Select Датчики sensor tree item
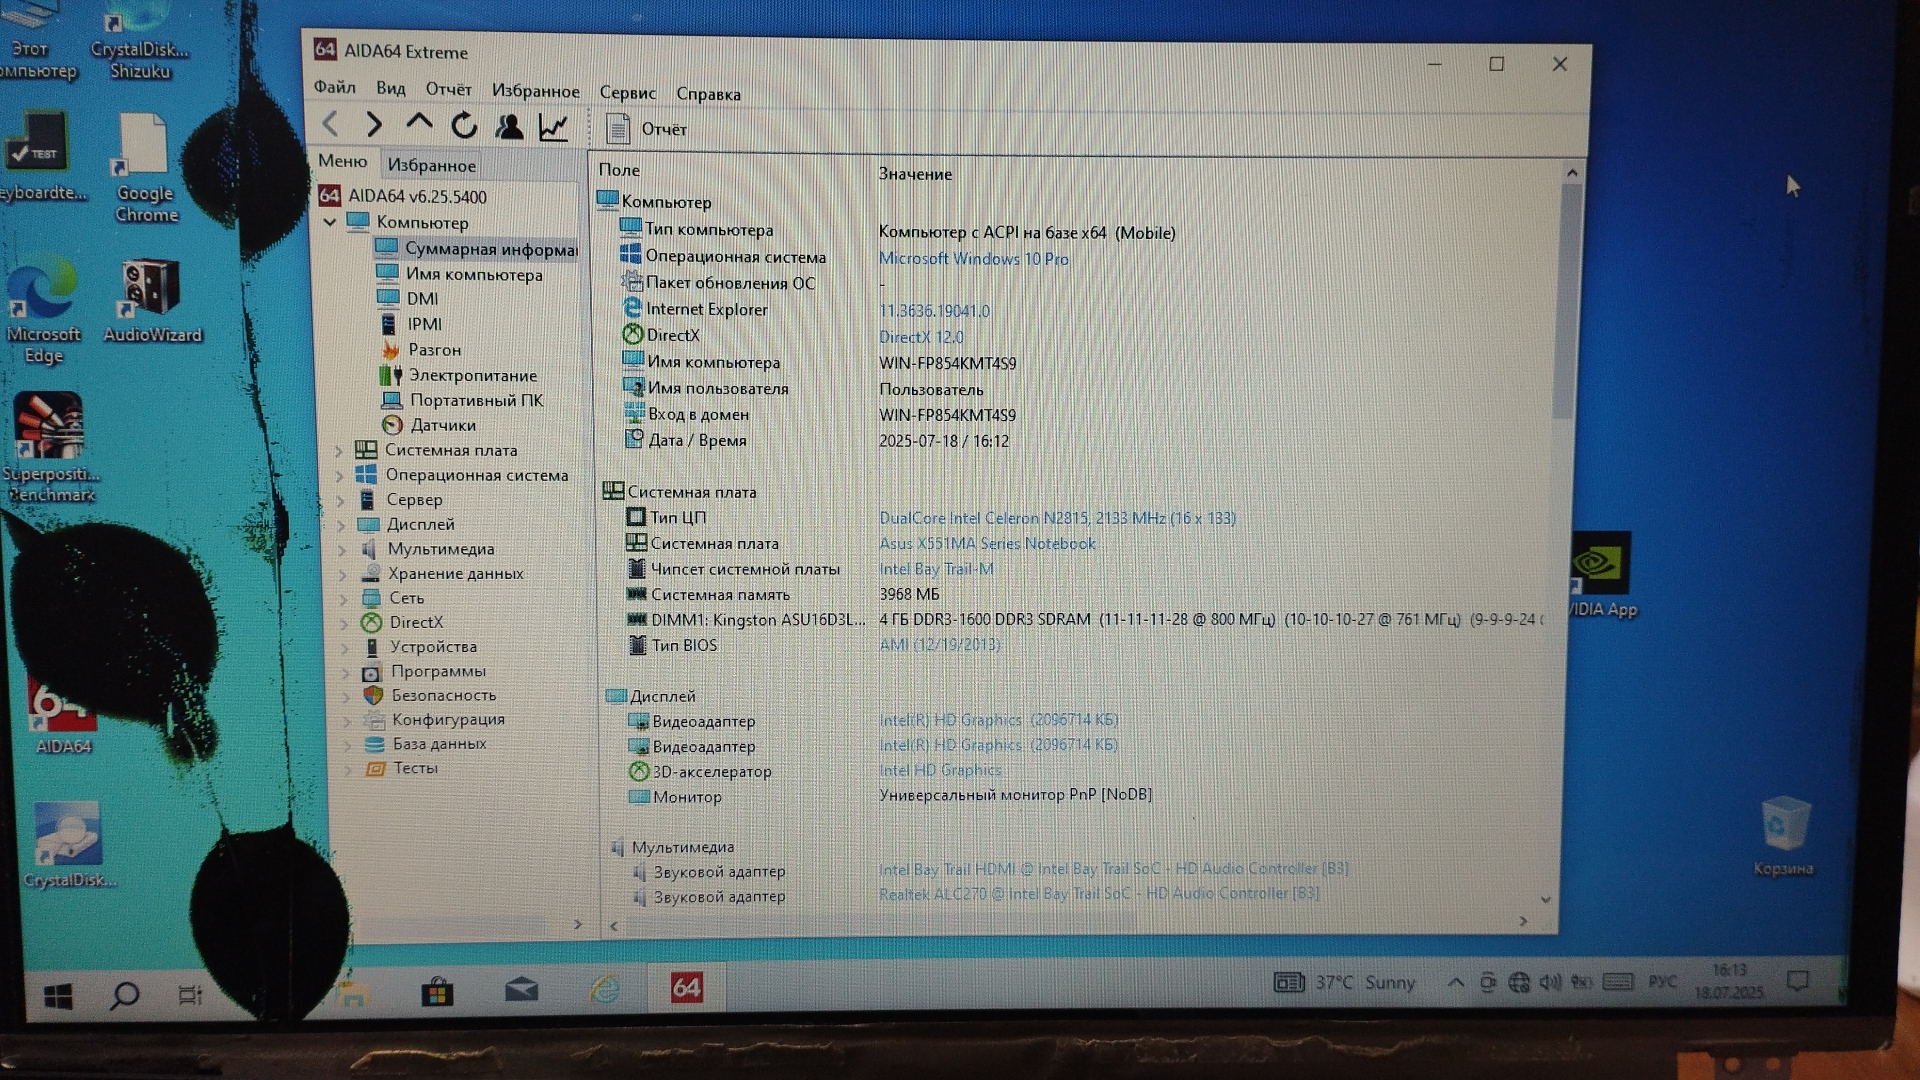The width and height of the screenshot is (1920, 1080). (x=442, y=425)
